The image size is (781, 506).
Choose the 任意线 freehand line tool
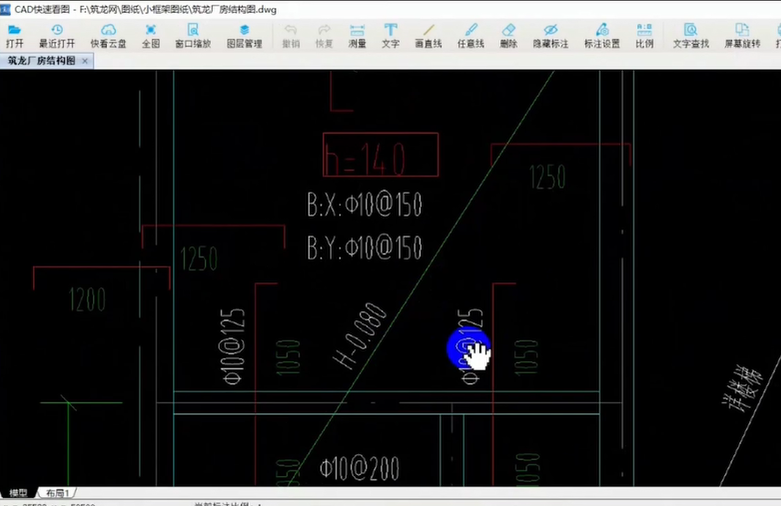[470, 35]
